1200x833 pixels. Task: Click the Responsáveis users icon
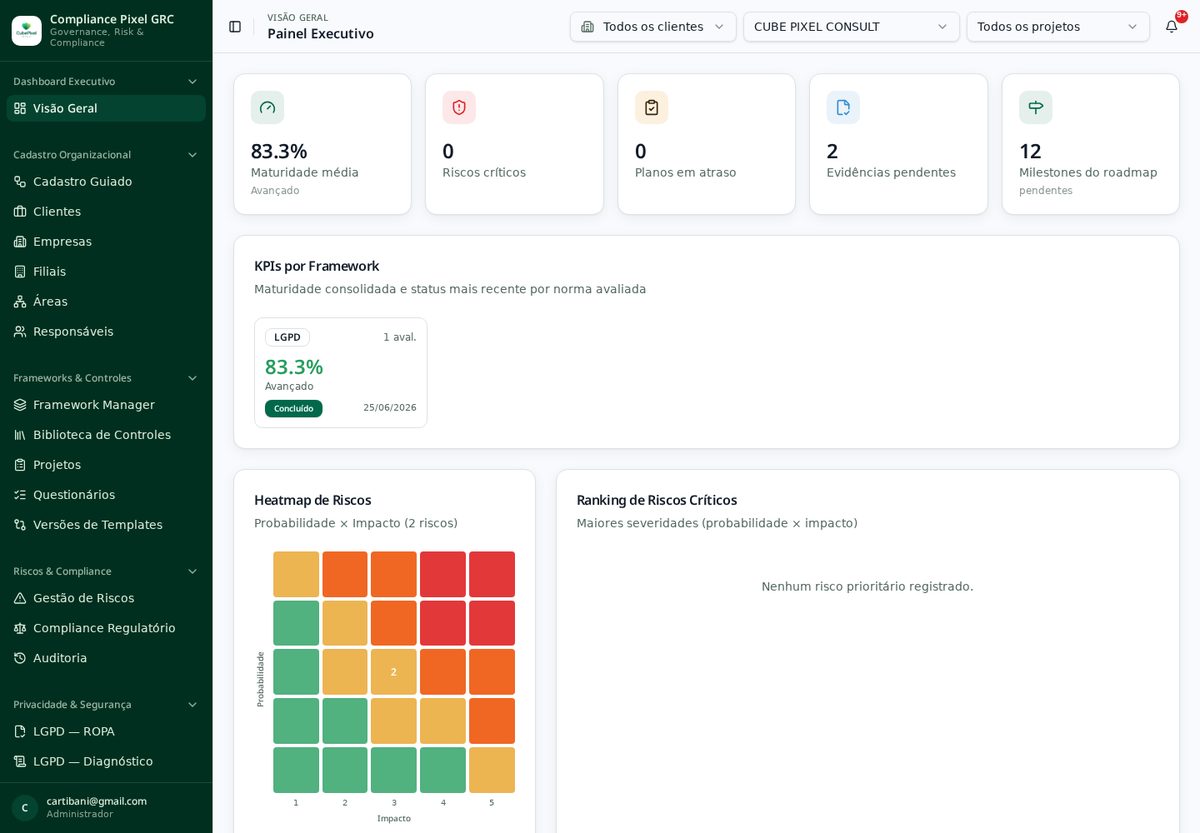coord(20,332)
